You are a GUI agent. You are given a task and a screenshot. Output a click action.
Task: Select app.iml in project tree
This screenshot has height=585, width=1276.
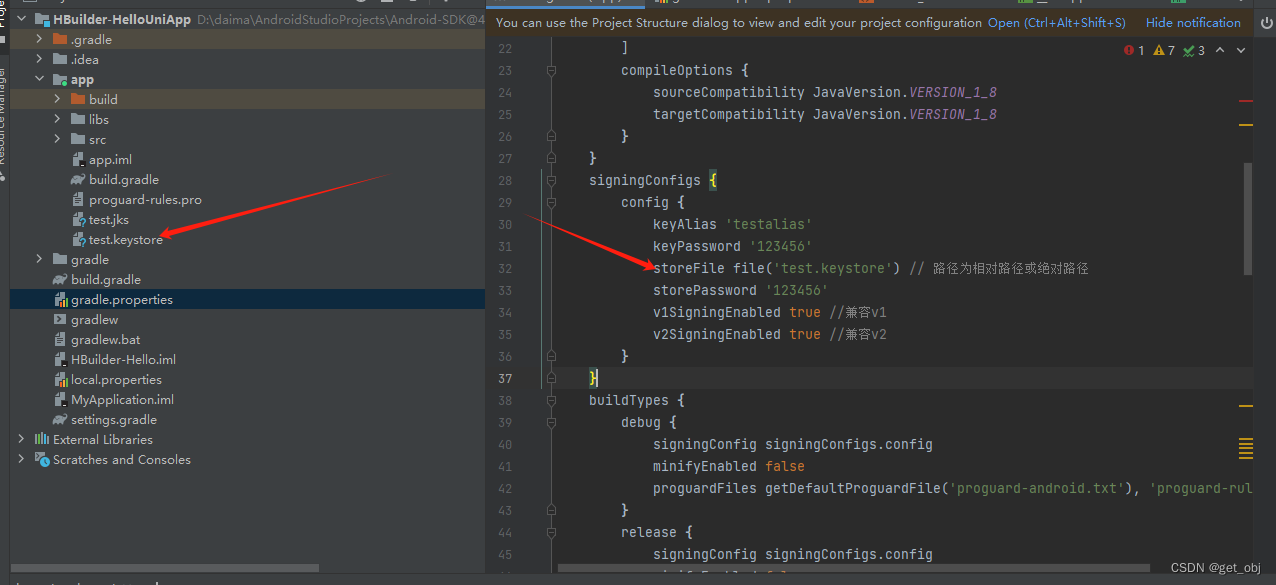[x=110, y=160]
